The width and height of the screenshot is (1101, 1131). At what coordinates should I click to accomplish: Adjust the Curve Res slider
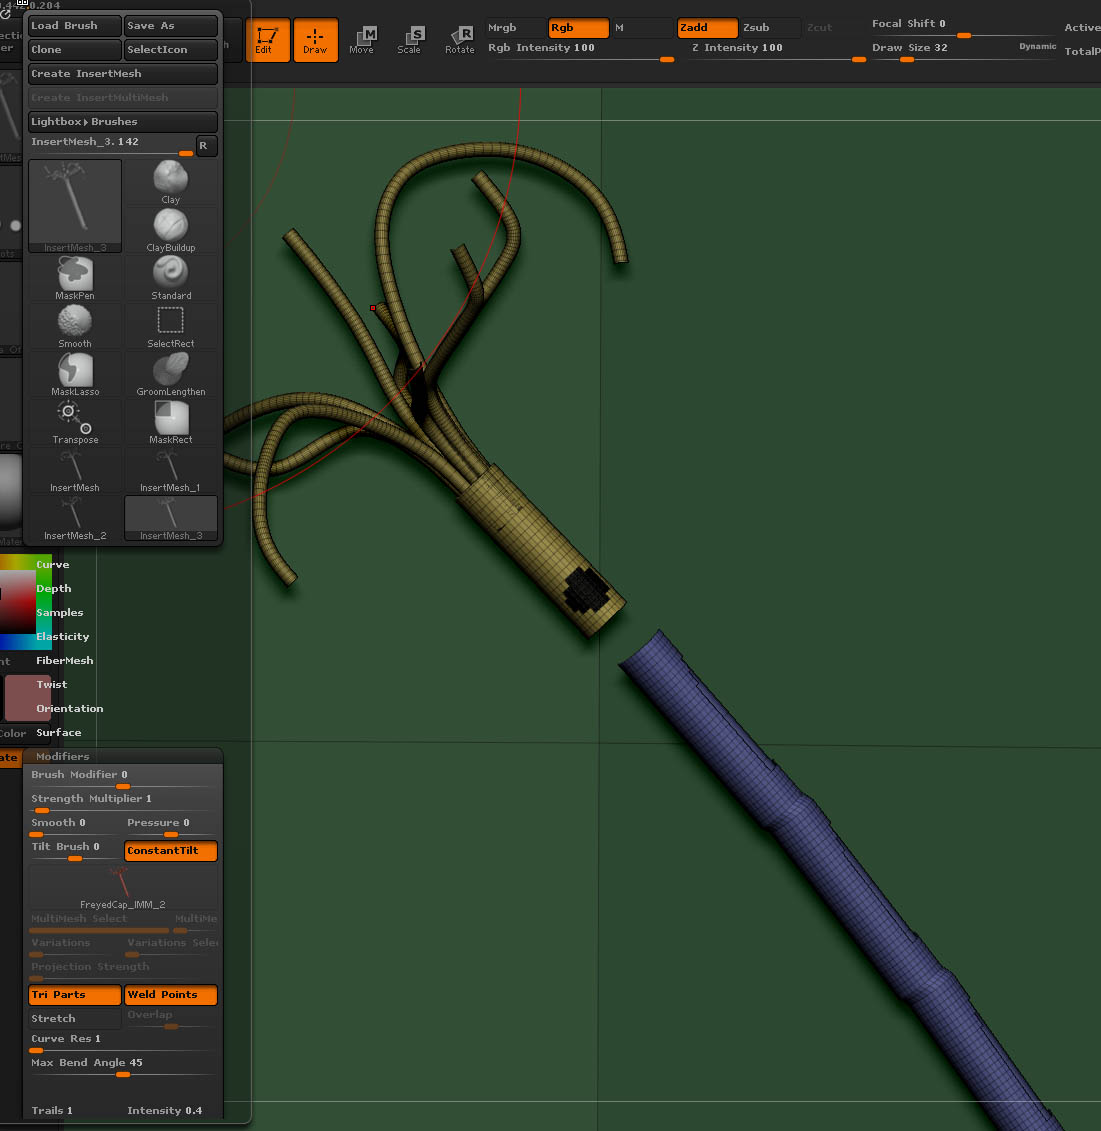(x=123, y=1043)
